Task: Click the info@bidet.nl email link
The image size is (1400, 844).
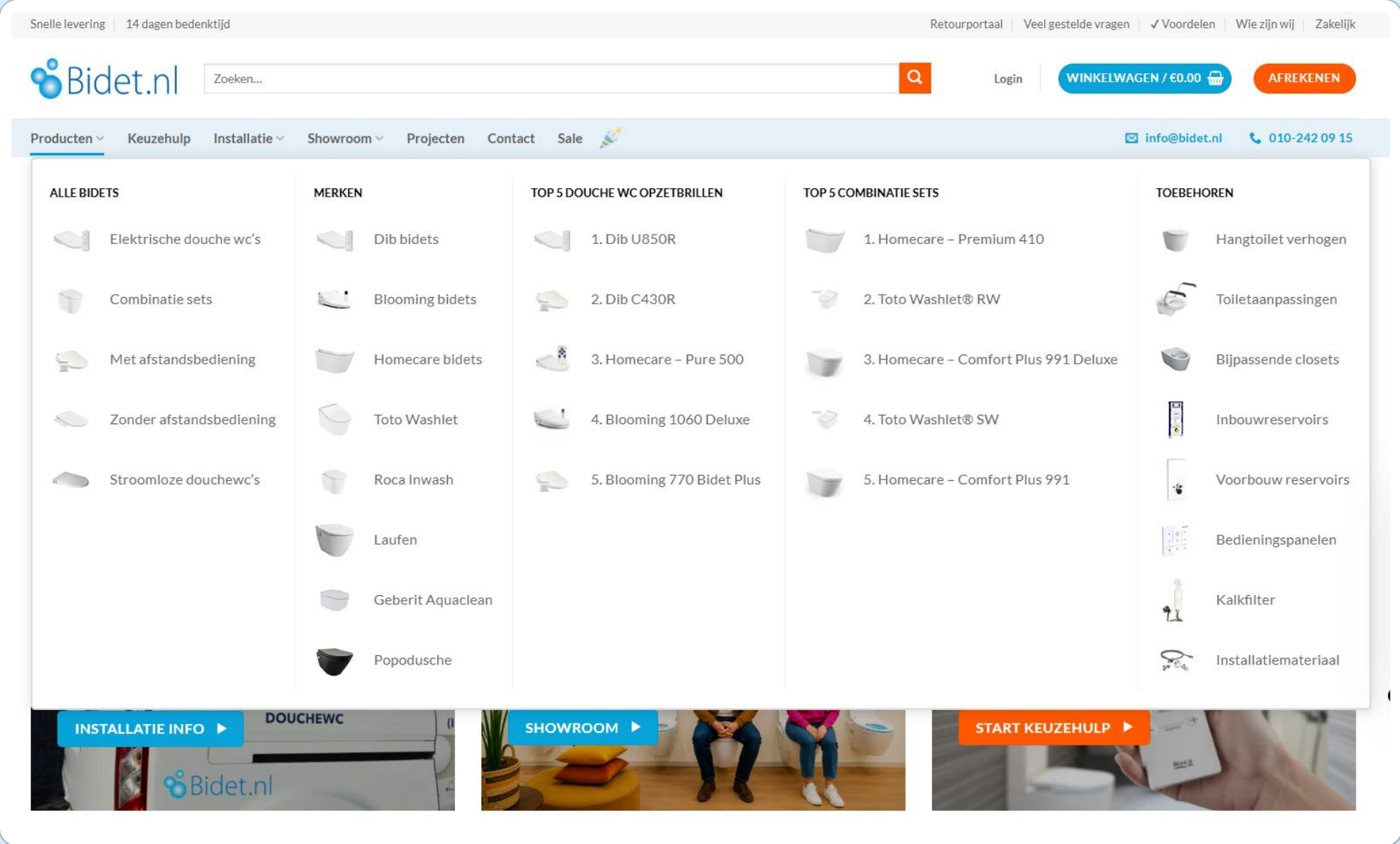Action: (1174, 138)
